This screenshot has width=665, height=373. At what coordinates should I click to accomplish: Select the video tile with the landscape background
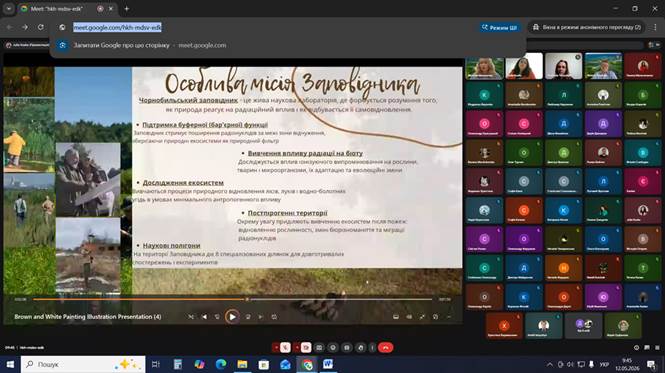tap(603, 66)
